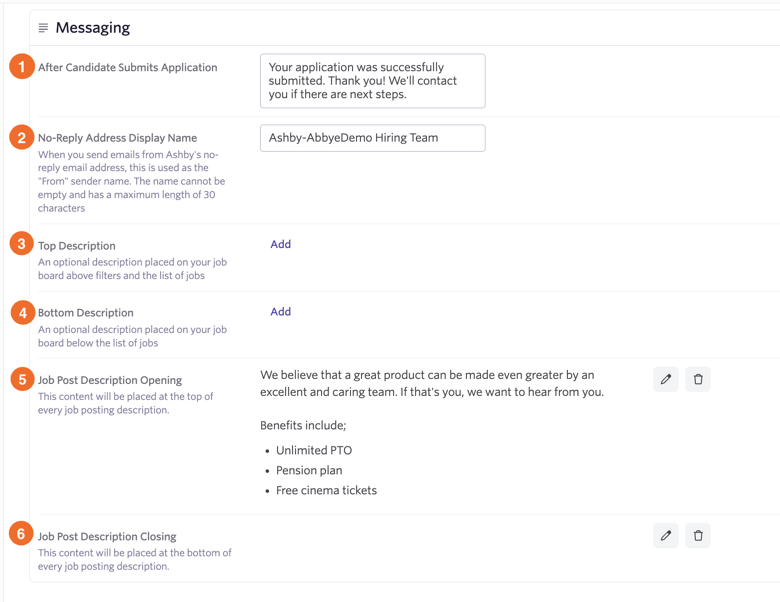Image resolution: width=780 pixels, height=602 pixels.
Task: Click the 'Job Post Description Closing' label
Action: [107, 536]
